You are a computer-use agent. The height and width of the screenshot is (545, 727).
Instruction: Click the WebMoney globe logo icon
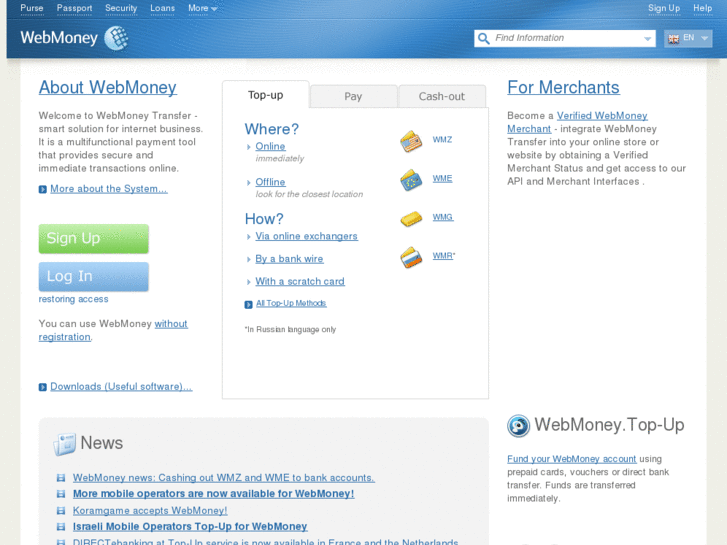pyautogui.click(x=116, y=38)
